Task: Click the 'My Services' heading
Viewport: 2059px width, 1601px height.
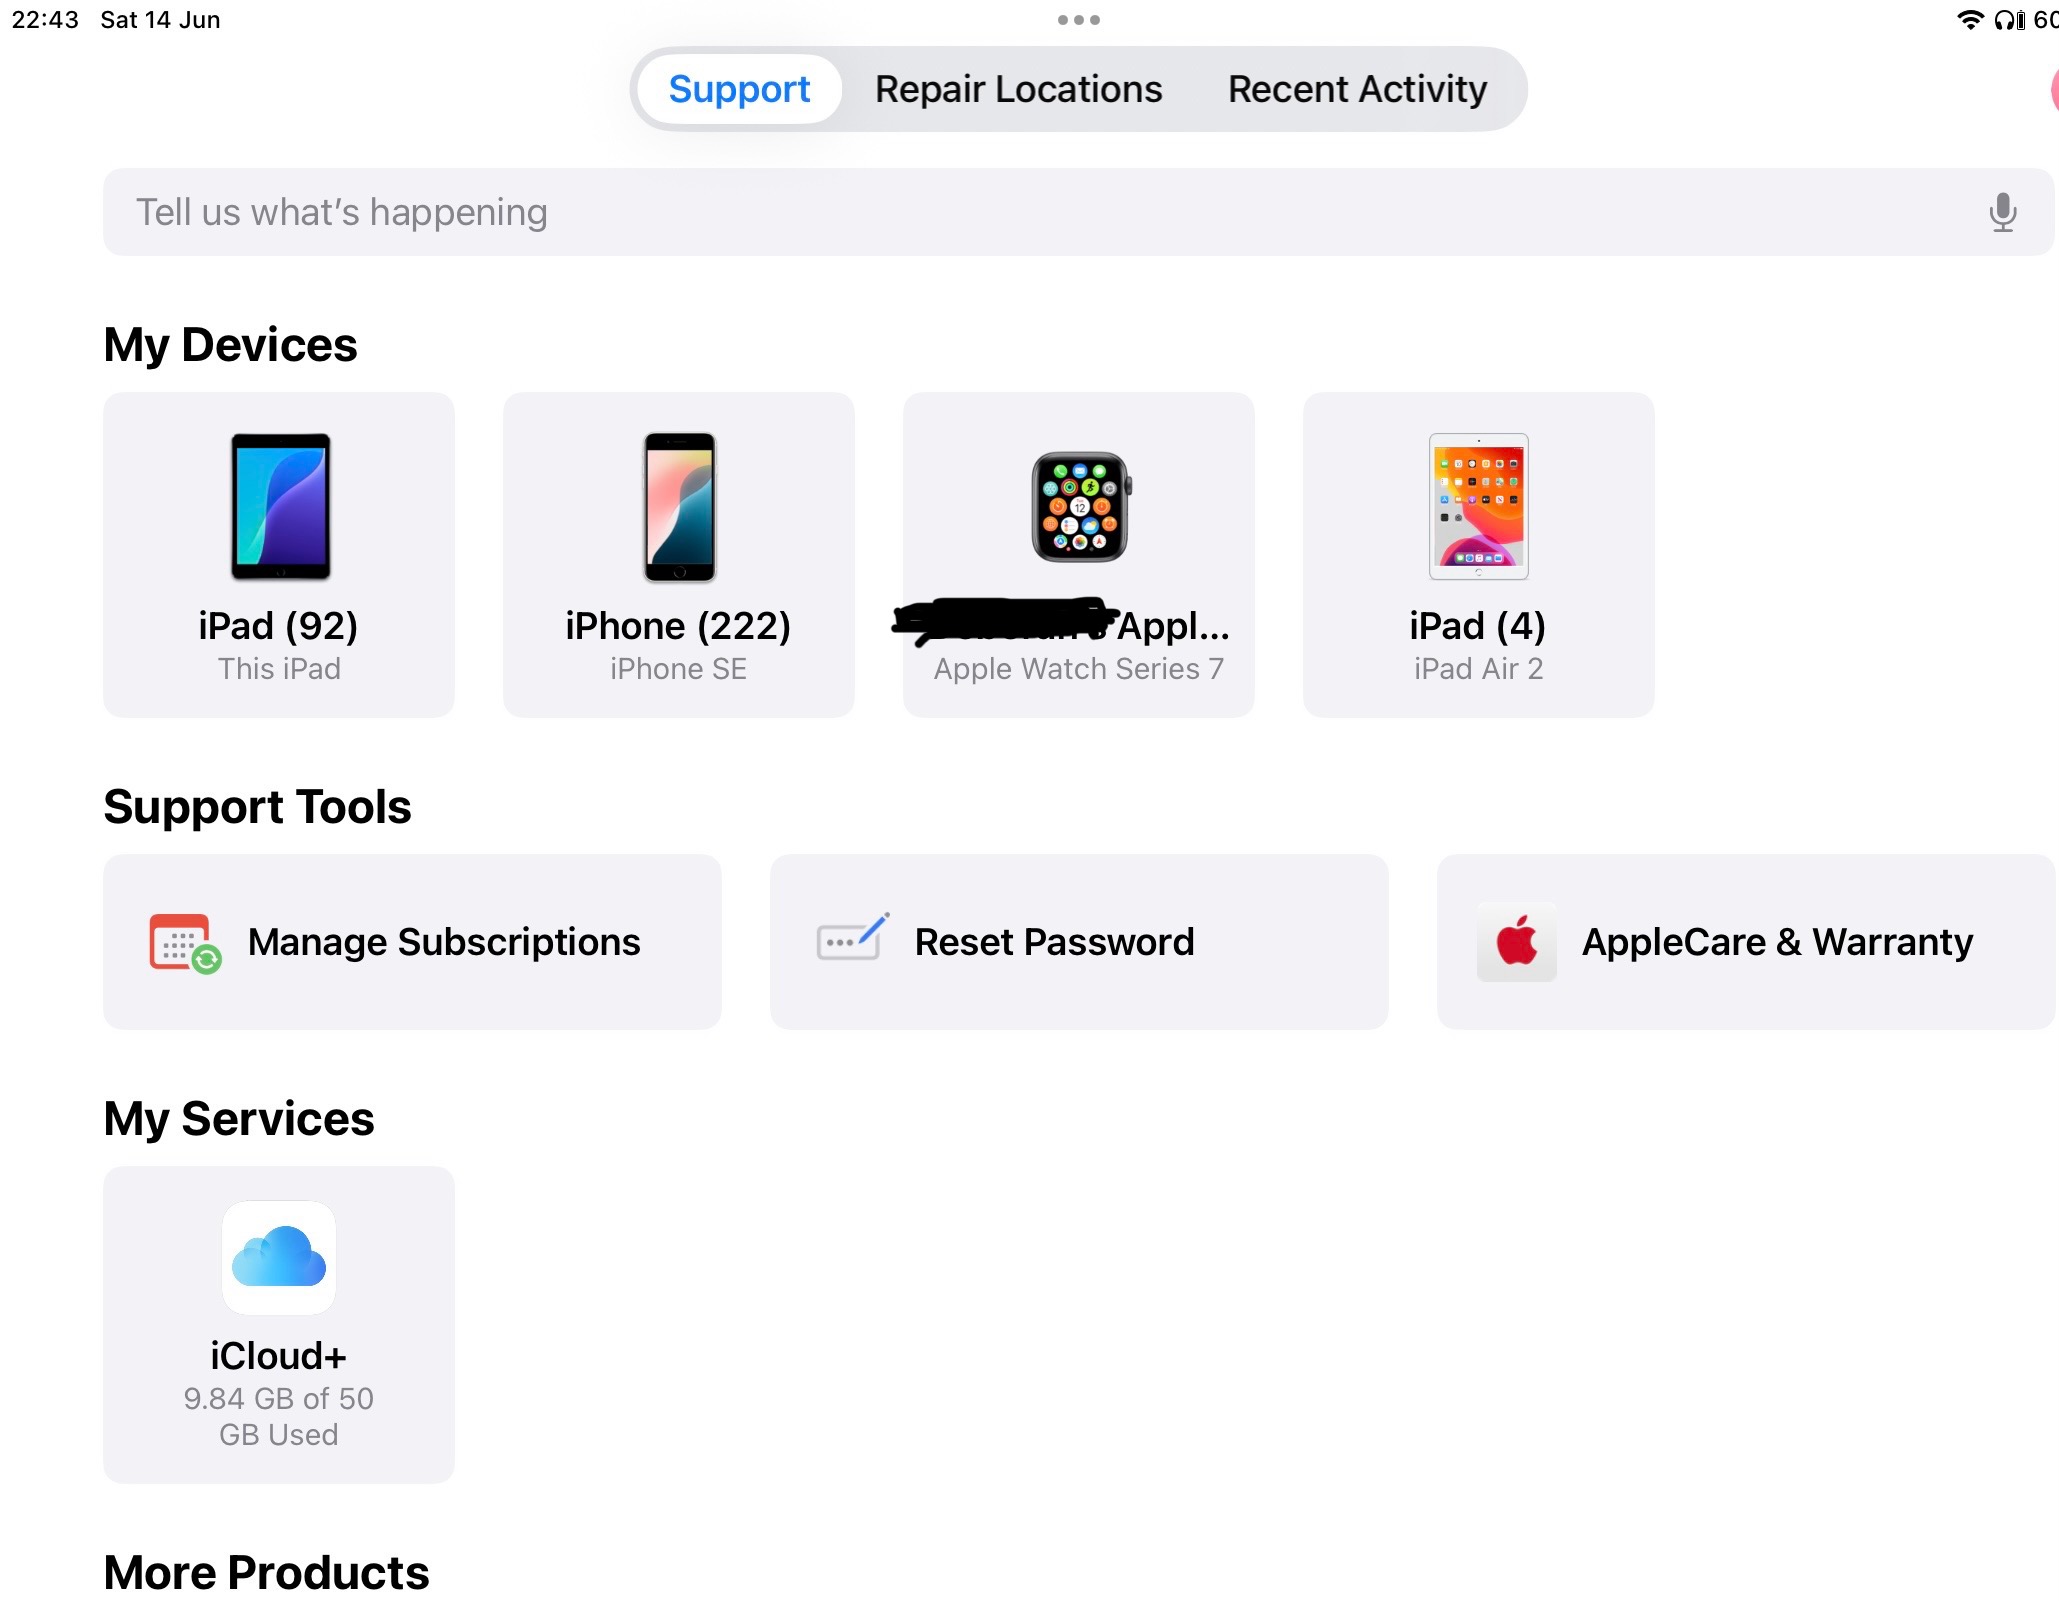Action: pos(239,1119)
